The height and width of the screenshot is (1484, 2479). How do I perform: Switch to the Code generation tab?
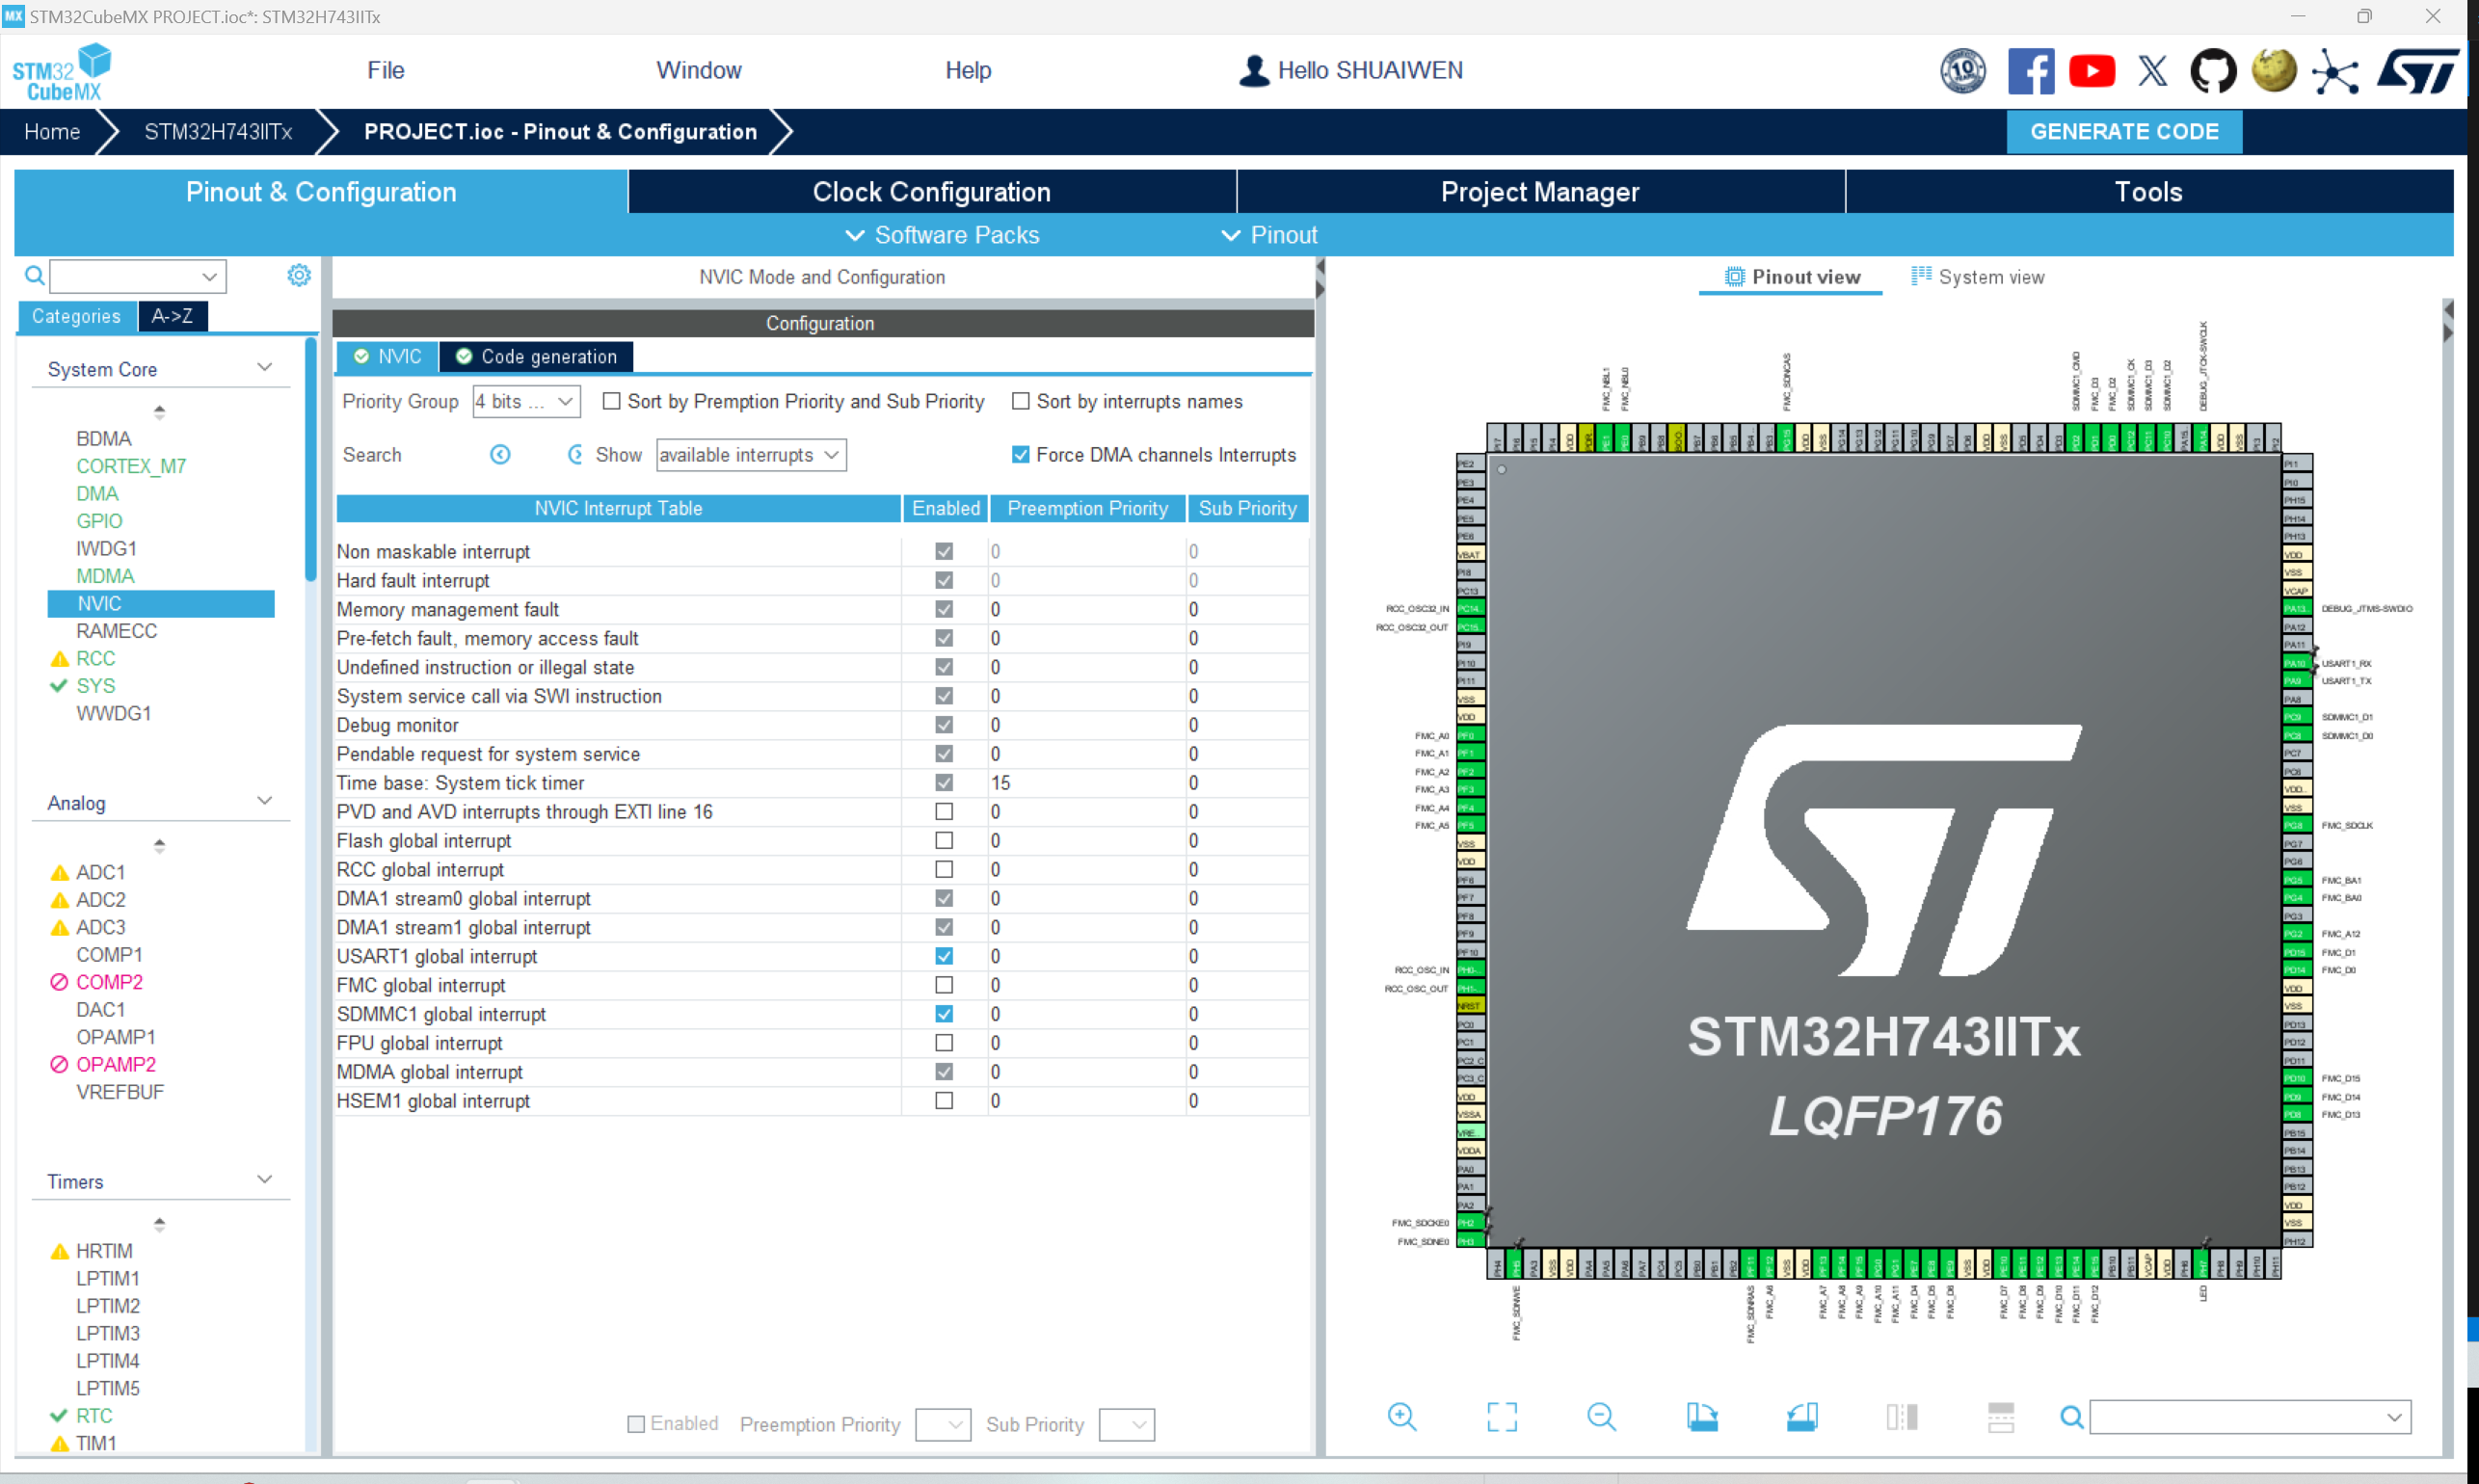pos(536,357)
